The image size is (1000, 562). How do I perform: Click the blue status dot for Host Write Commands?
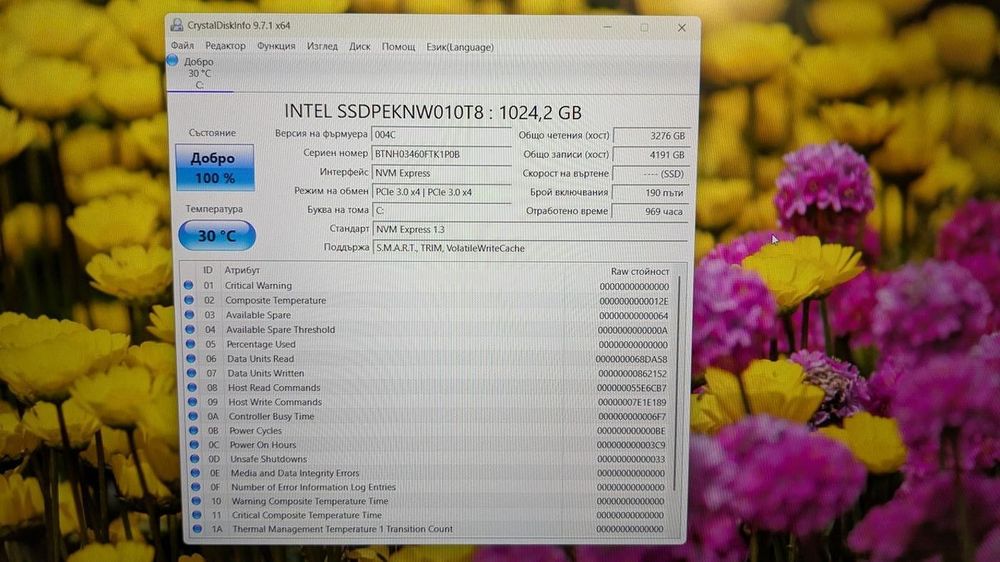(x=193, y=402)
